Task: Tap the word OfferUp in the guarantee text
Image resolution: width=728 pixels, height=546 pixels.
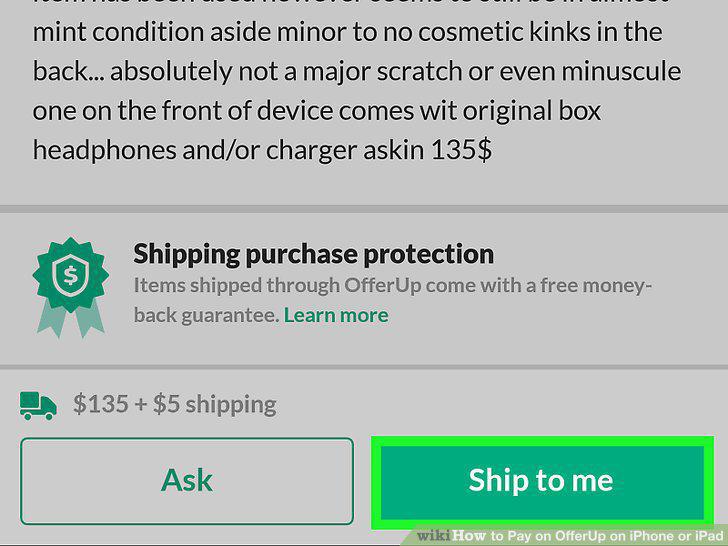Action: click(x=383, y=286)
